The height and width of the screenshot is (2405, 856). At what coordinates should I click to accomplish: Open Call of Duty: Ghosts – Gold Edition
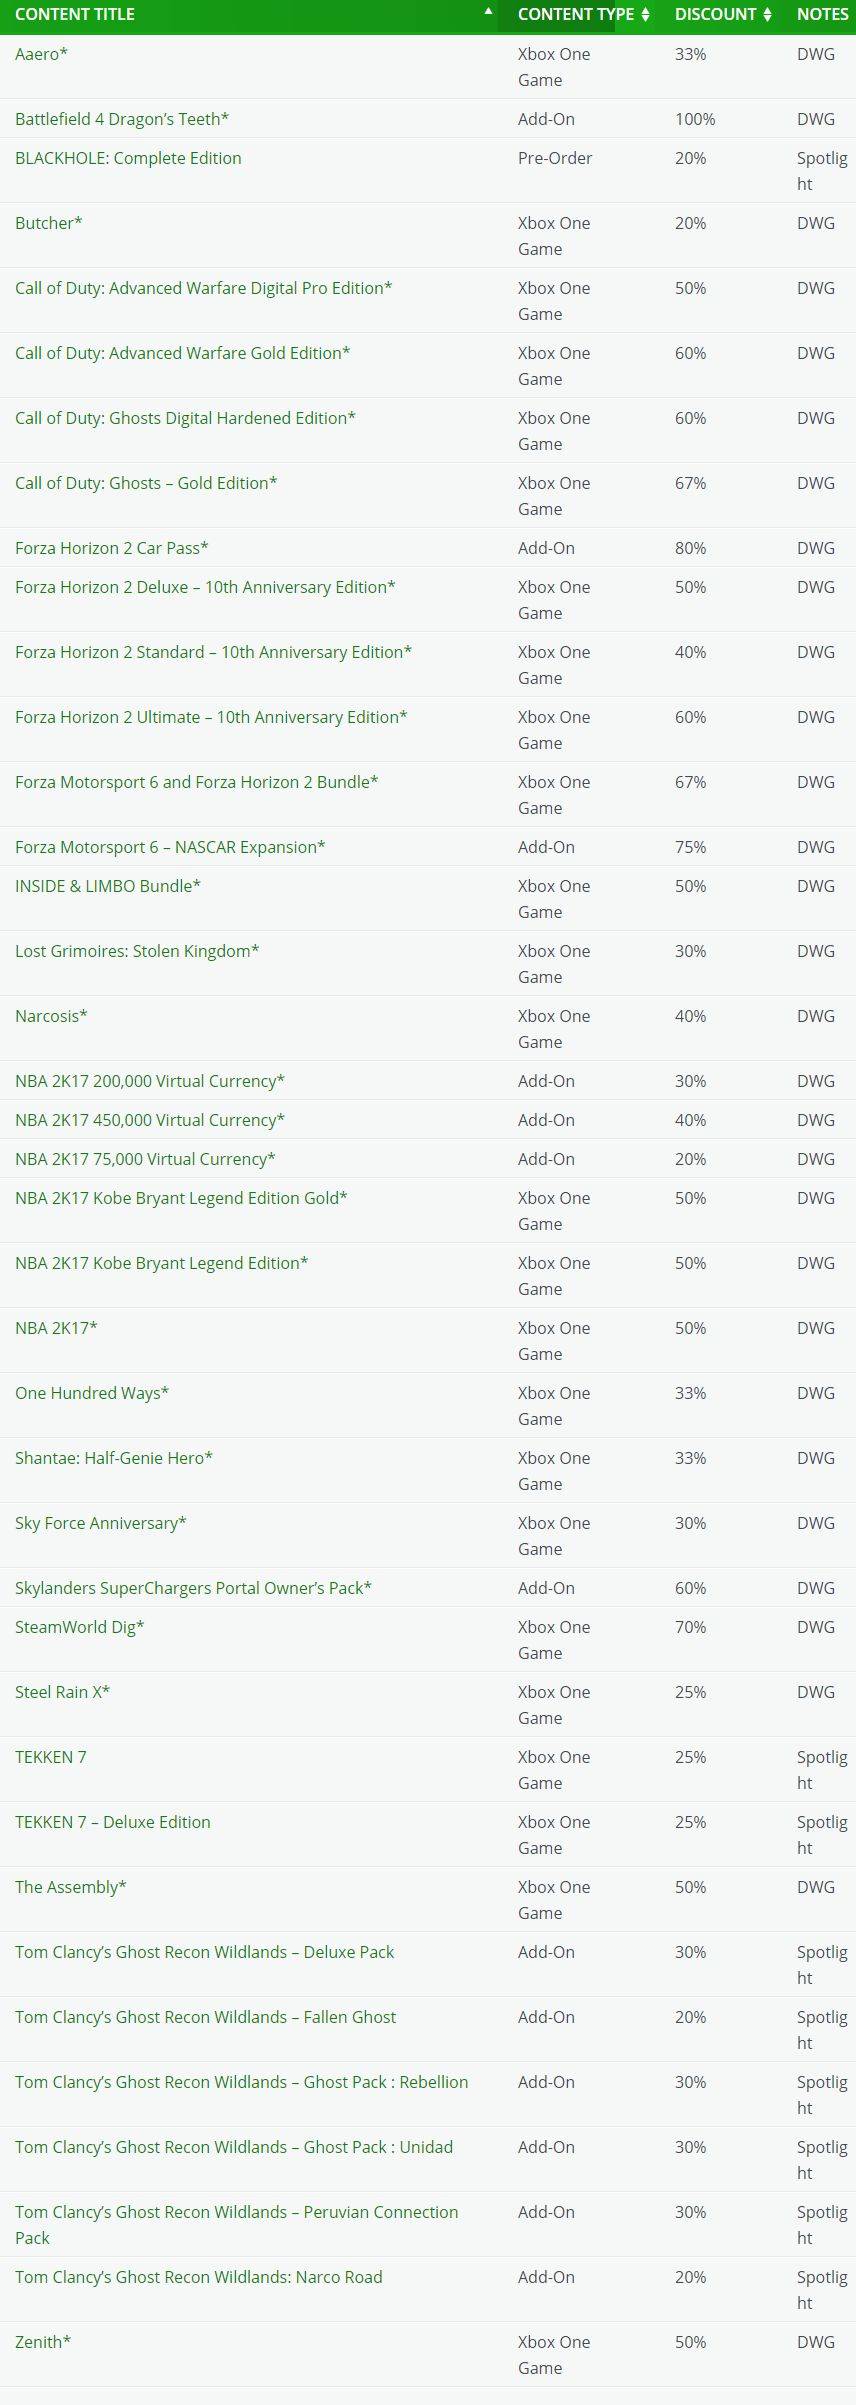click(x=146, y=483)
